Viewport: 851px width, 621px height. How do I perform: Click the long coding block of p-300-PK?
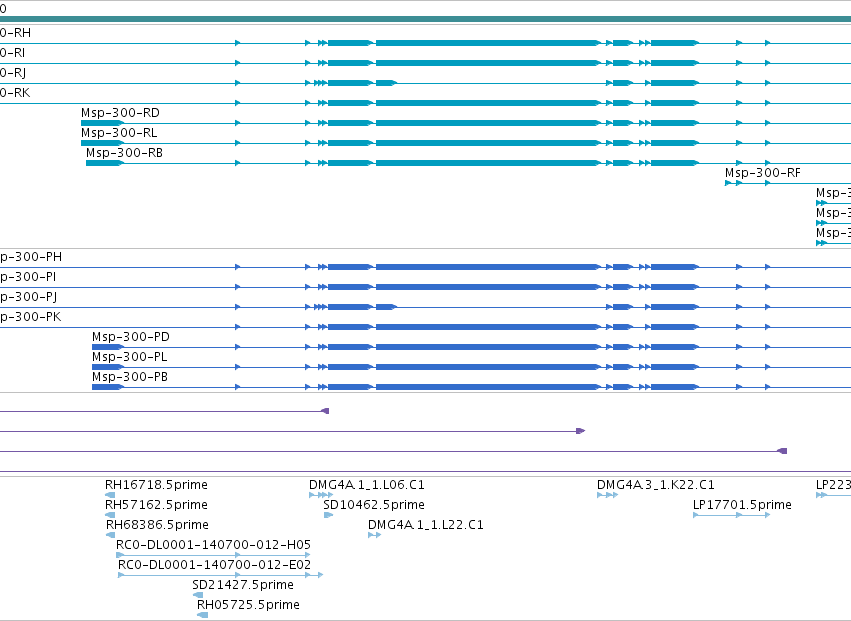(488, 327)
